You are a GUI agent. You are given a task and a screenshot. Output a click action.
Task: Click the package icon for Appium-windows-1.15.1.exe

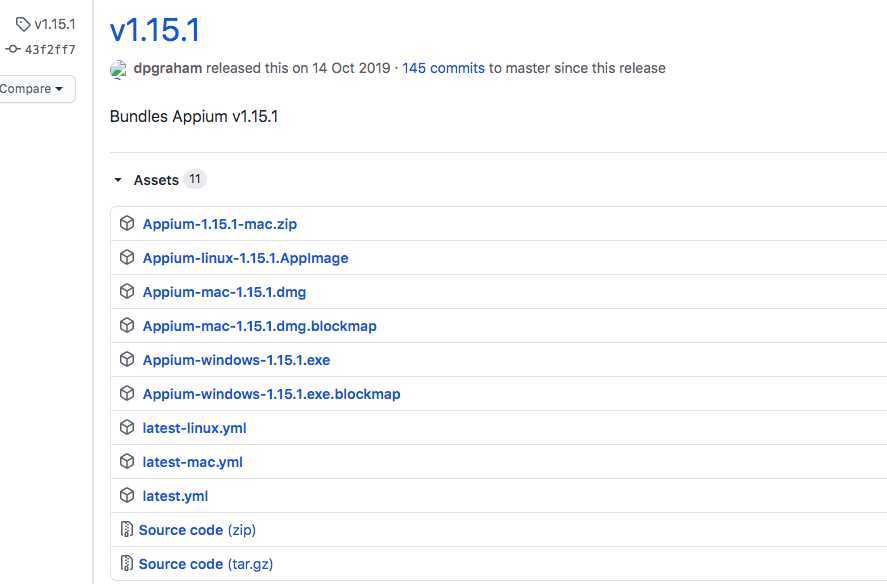(x=127, y=359)
